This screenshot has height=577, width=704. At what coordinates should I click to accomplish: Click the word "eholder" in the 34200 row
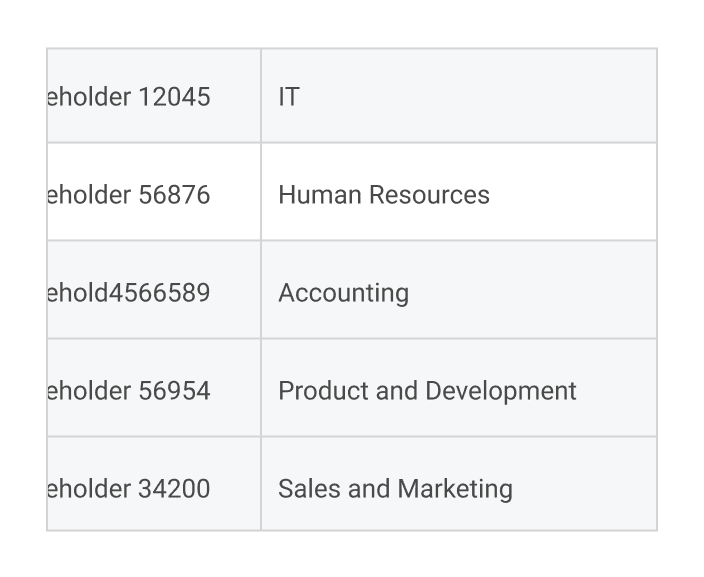(89, 488)
